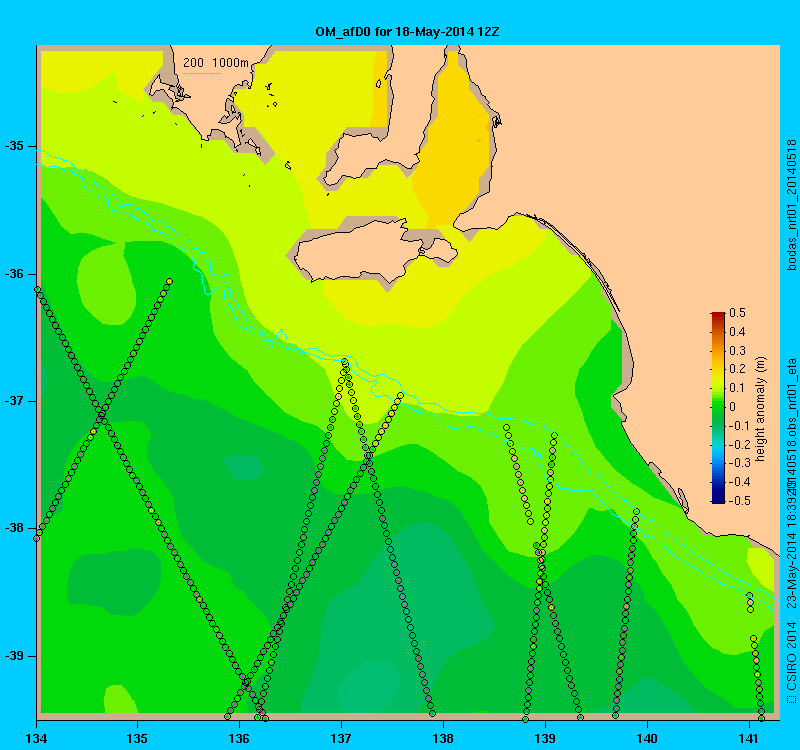Image resolution: width=800 pixels, height=750 pixels.
Task: Click the '-0.4' colorbar tick label
Action: (739, 482)
